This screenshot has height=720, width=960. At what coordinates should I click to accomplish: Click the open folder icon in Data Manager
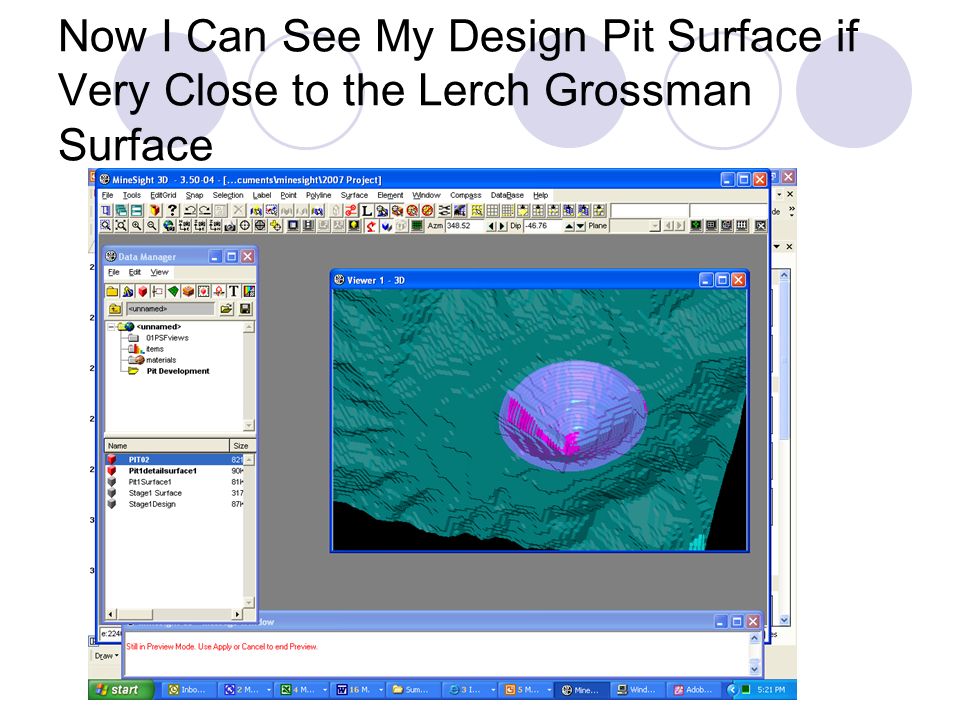[227, 309]
